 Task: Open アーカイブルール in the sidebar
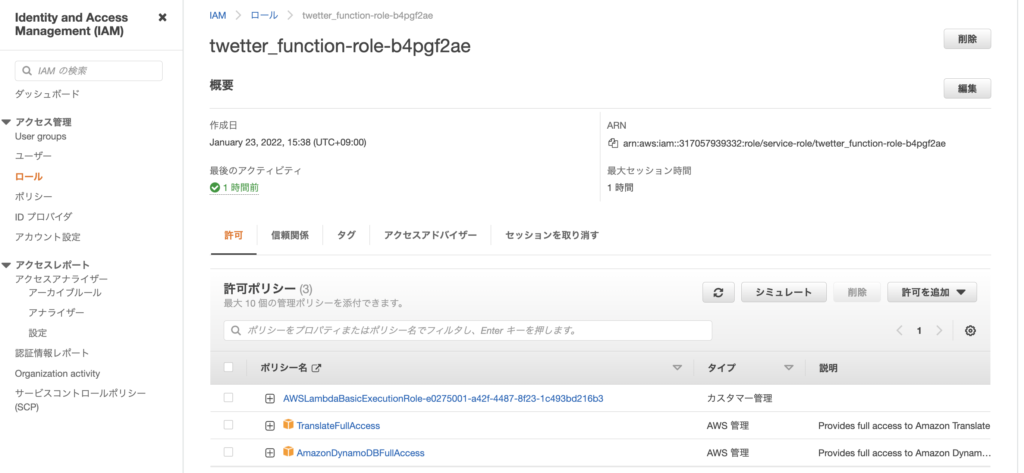[65, 293]
